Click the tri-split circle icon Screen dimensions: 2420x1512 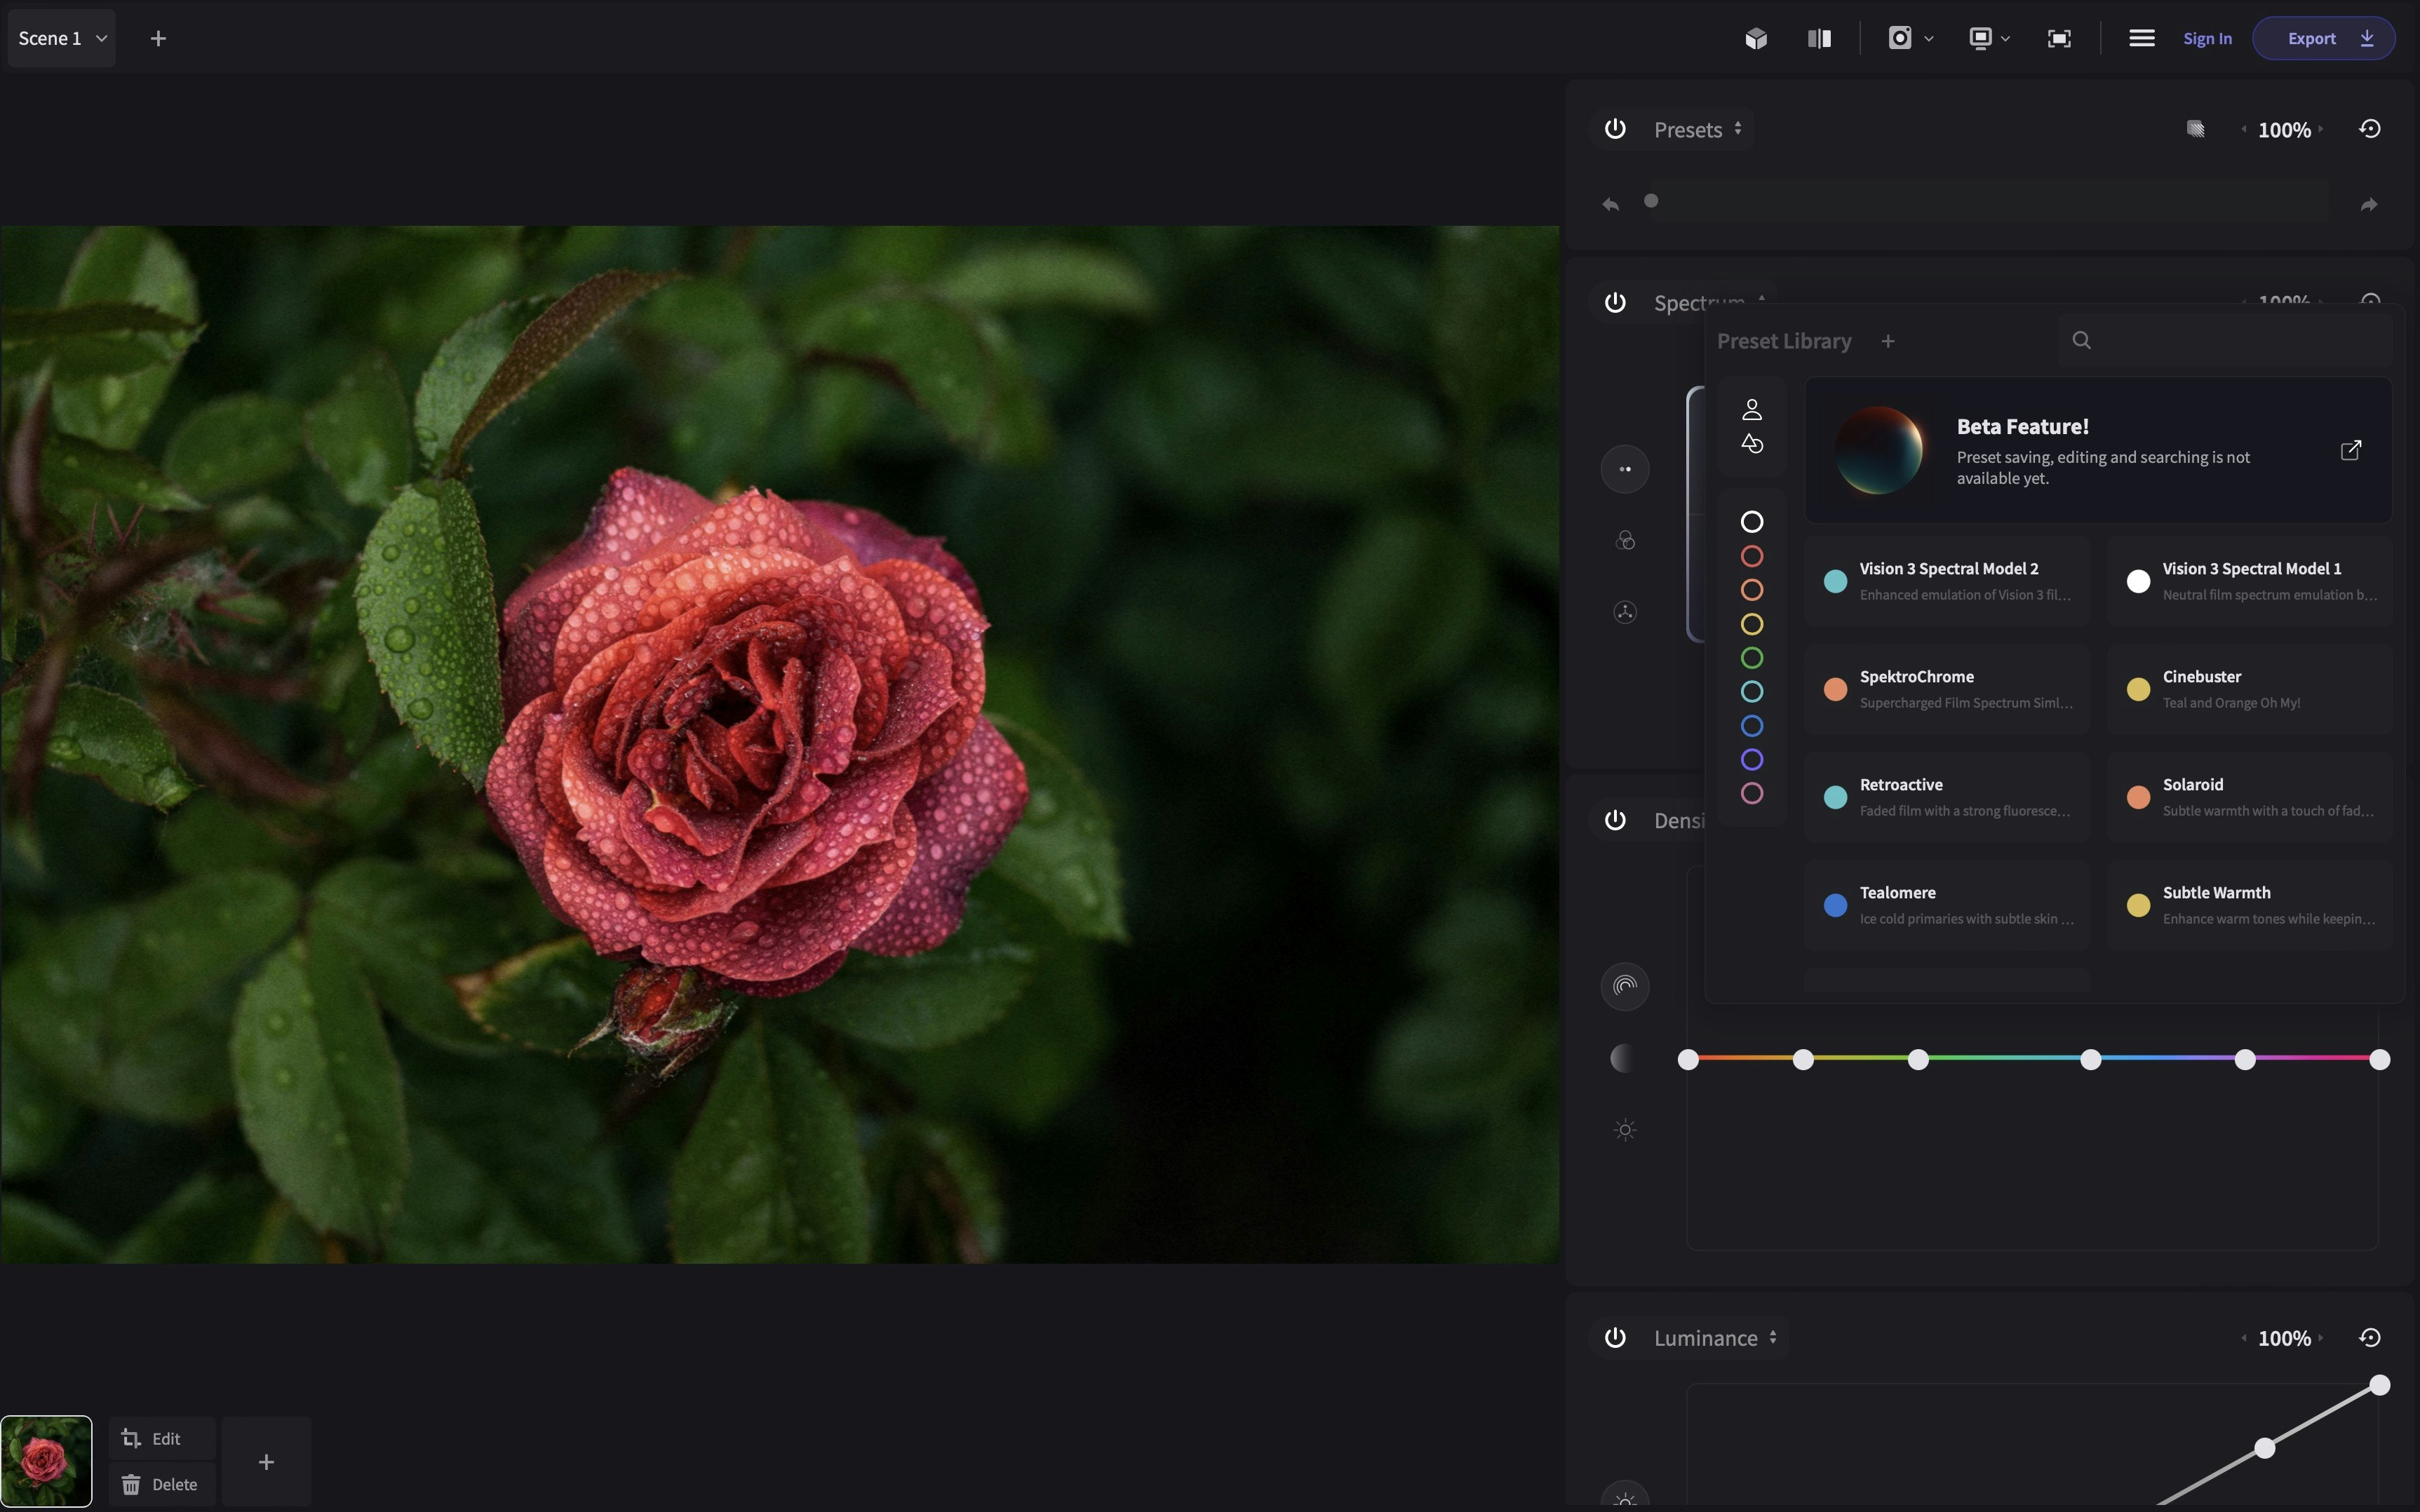click(1625, 612)
